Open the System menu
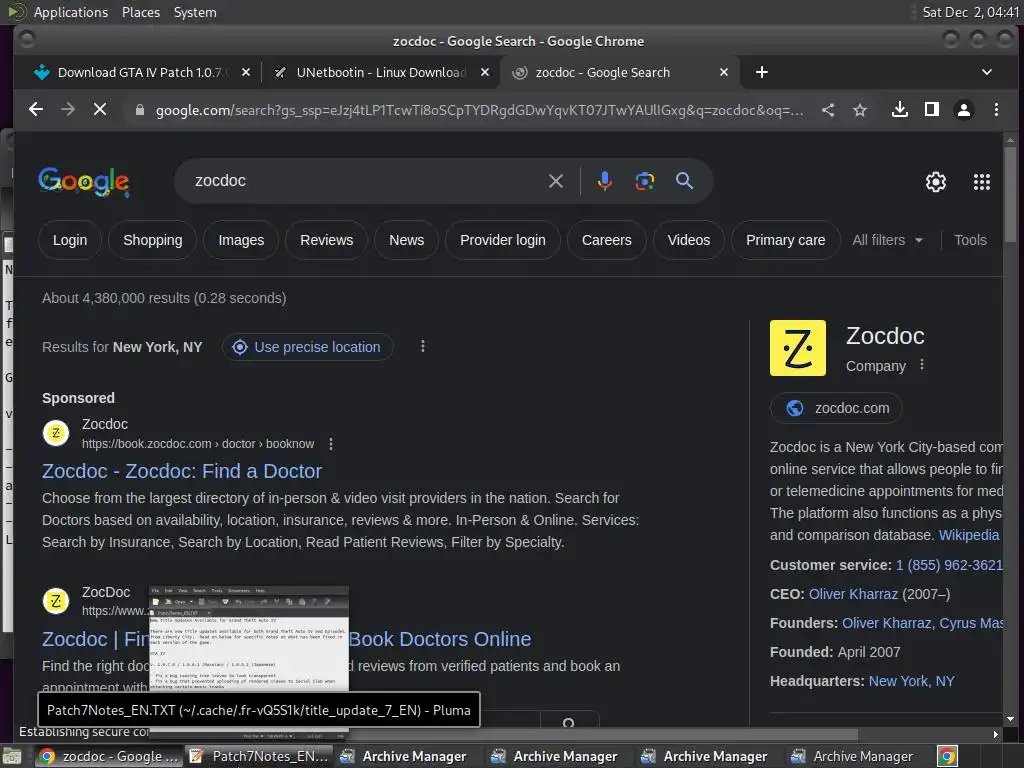Image resolution: width=1024 pixels, height=768 pixels. (195, 12)
